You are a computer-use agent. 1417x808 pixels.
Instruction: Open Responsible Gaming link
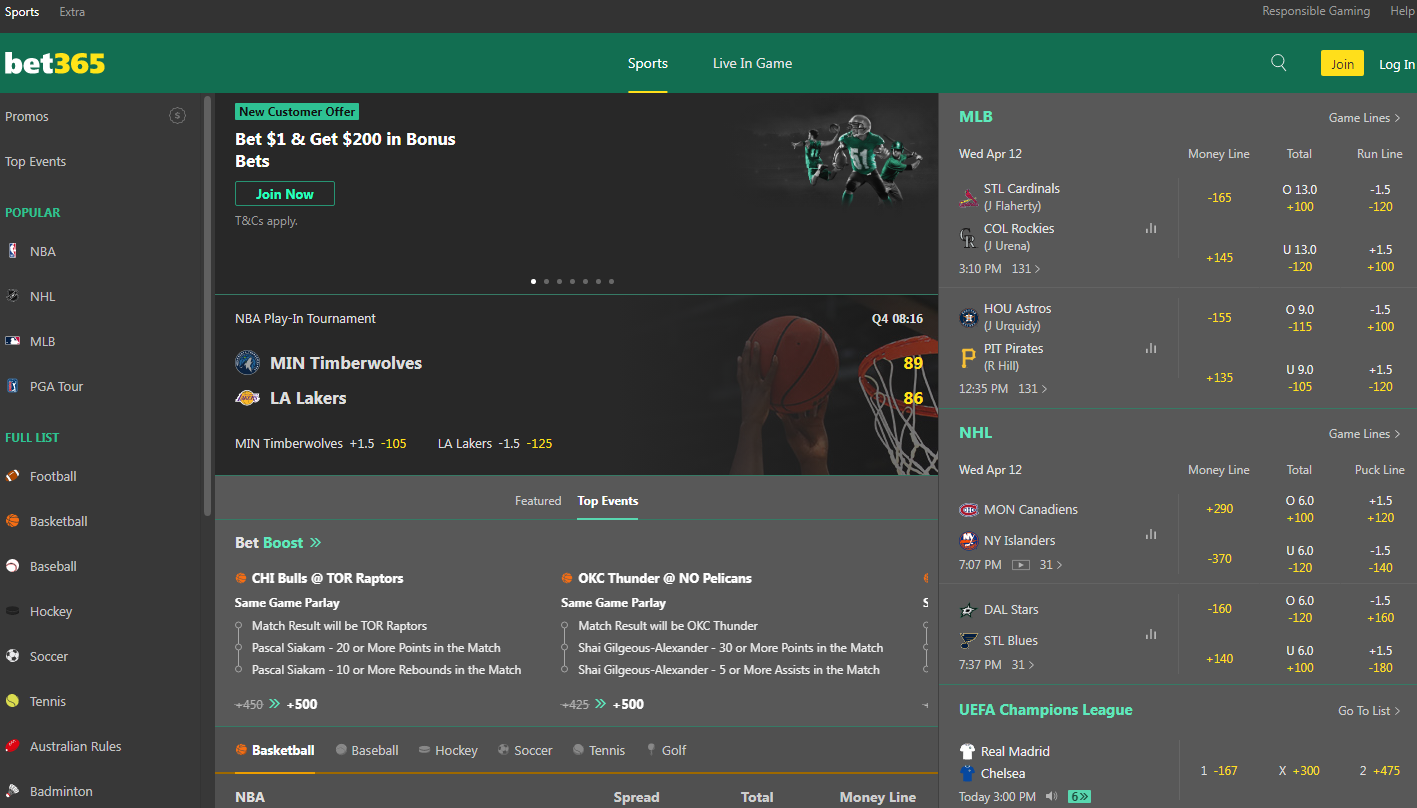[1316, 11]
